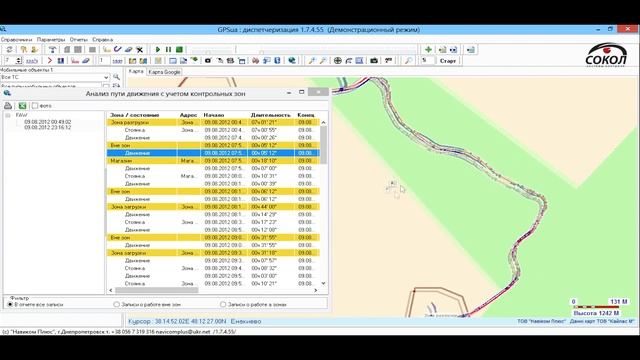Select tree entry '09.08.2012 23:16:12'

[47, 127]
